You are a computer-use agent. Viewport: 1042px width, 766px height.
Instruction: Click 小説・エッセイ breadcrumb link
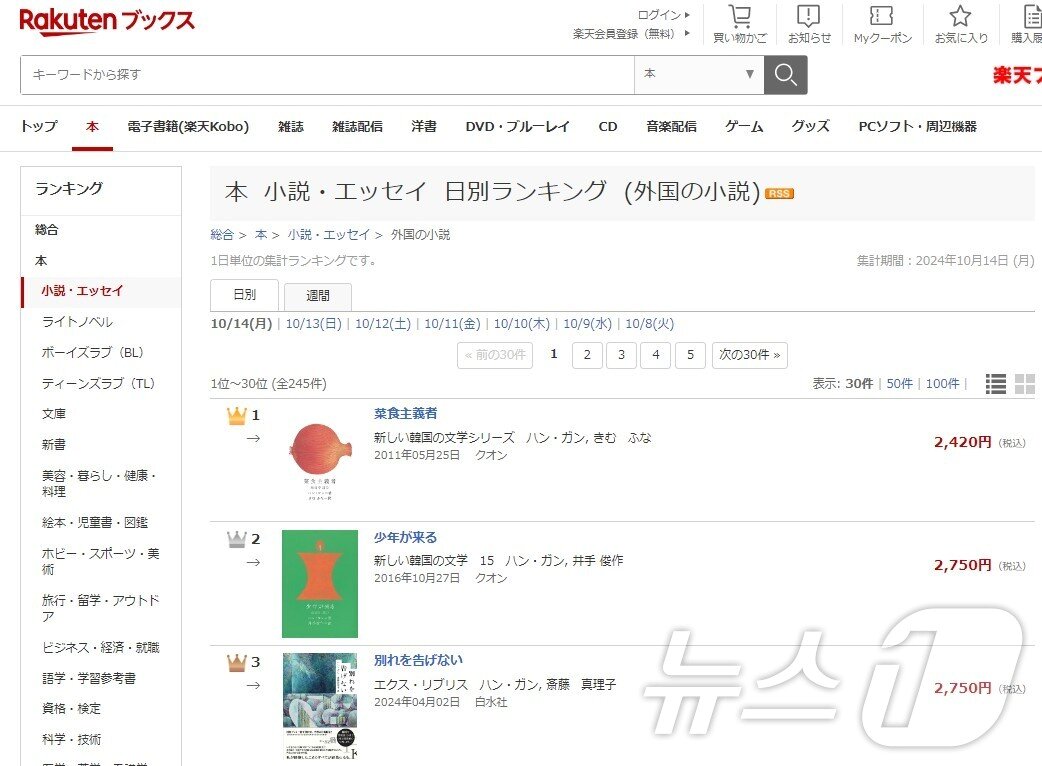[x=328, y=235]
